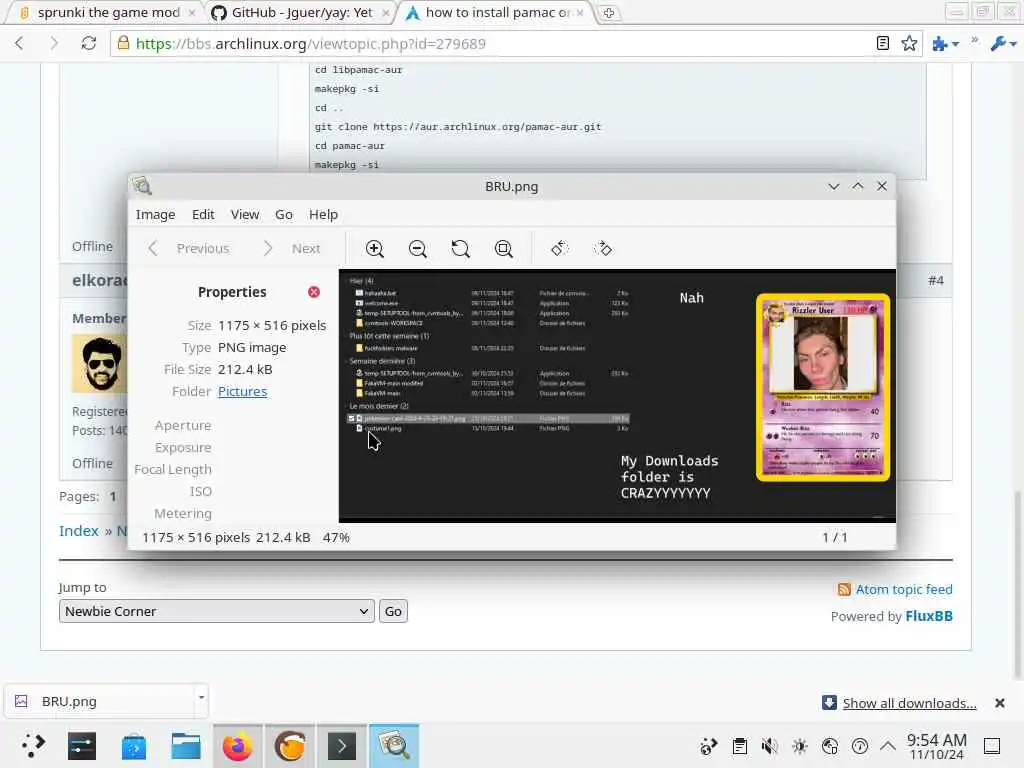This screenshot has height=768, width=1024.
Task: Open the terminal from taskbar
Action: (342, 746)
